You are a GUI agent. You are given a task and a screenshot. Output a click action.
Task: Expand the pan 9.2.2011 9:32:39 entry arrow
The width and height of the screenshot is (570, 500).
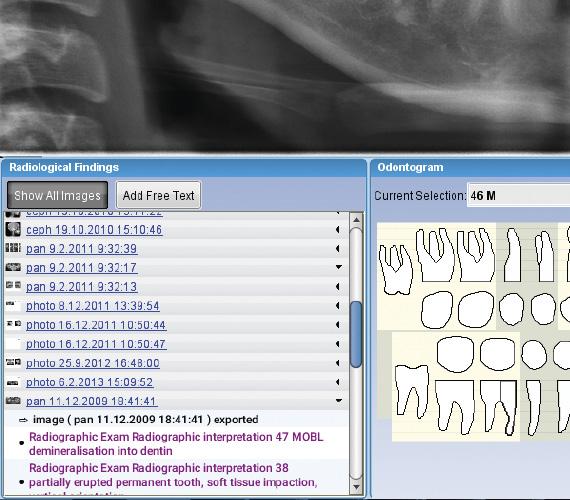(x=338, y=248)
